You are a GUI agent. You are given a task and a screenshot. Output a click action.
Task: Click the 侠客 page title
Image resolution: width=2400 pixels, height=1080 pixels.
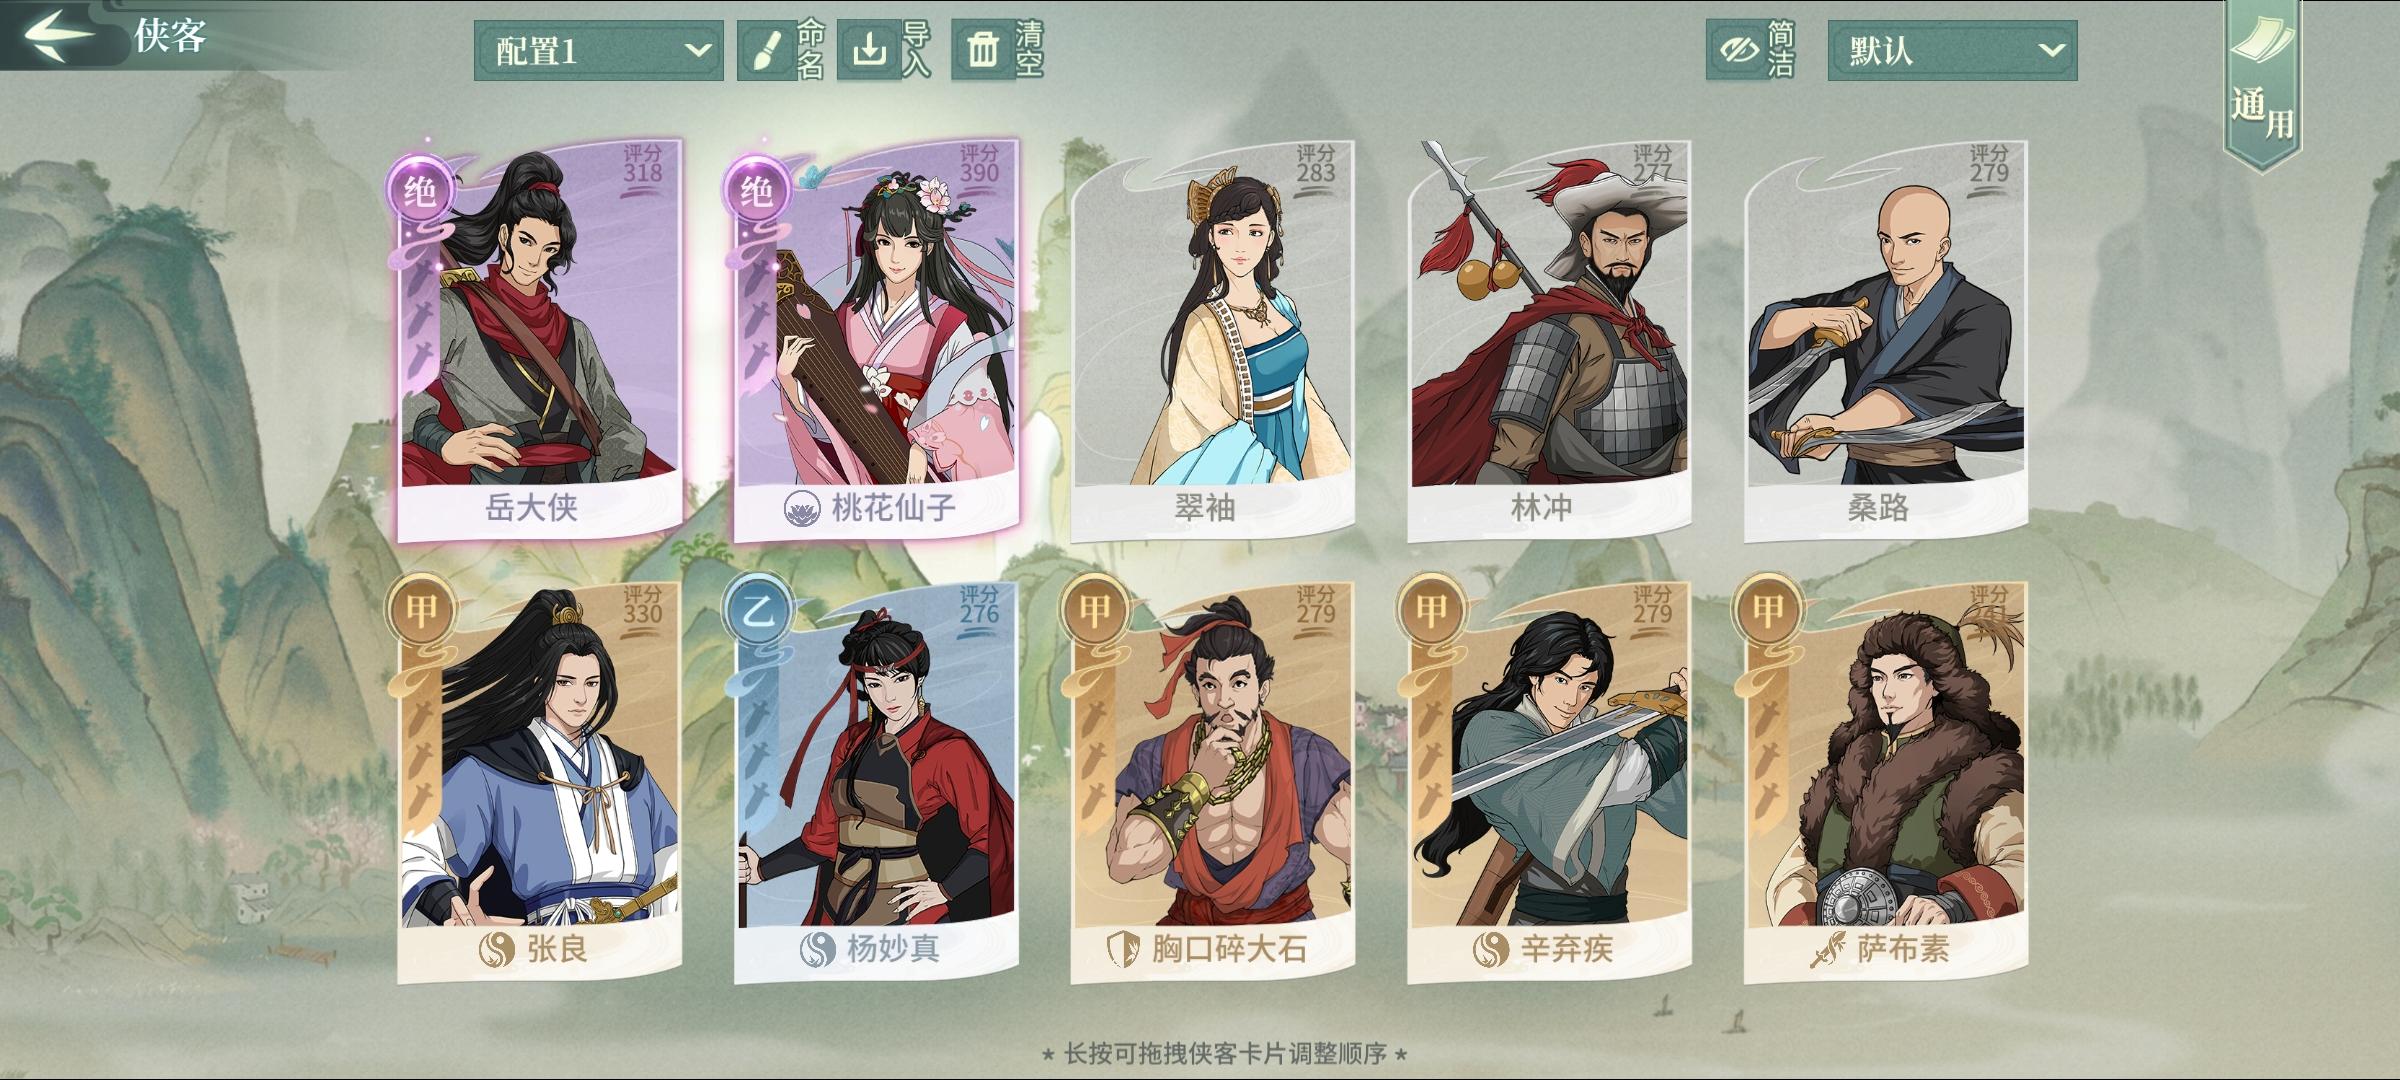[171, 35]
